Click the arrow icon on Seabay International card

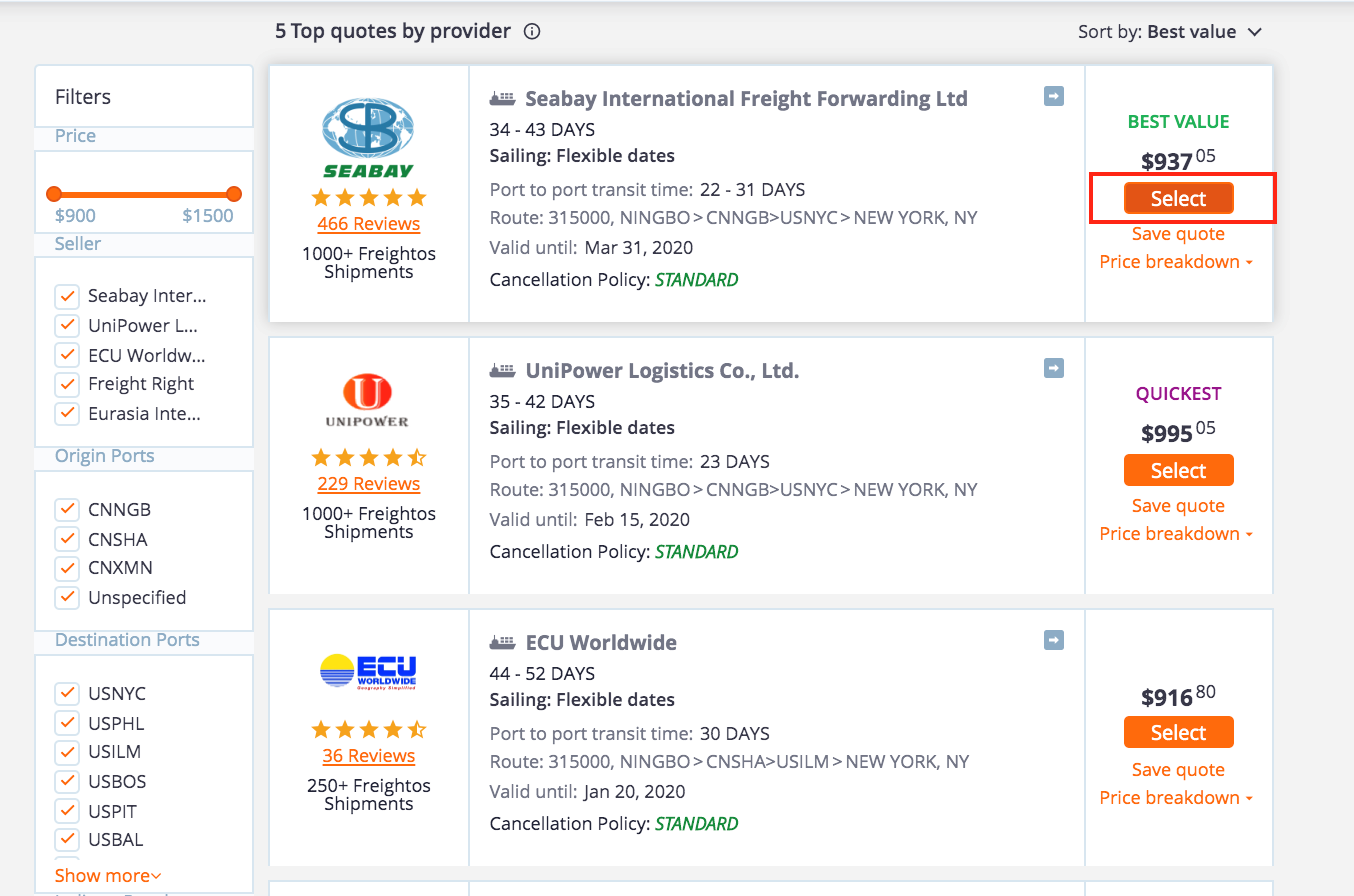[1054, 96]
